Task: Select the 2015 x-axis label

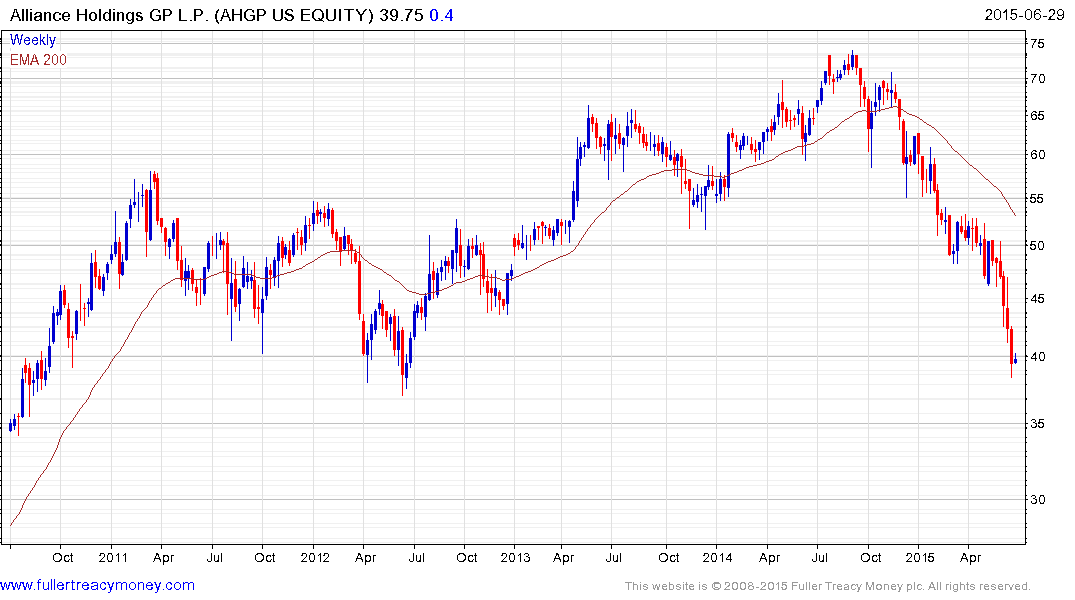Action: click(x=919, y=557)
